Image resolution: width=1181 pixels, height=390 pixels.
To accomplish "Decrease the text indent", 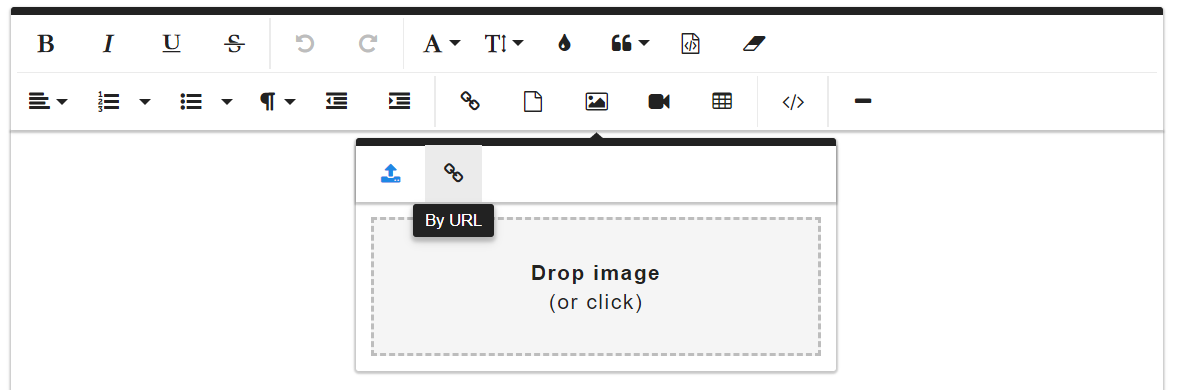I will point(337,102).
